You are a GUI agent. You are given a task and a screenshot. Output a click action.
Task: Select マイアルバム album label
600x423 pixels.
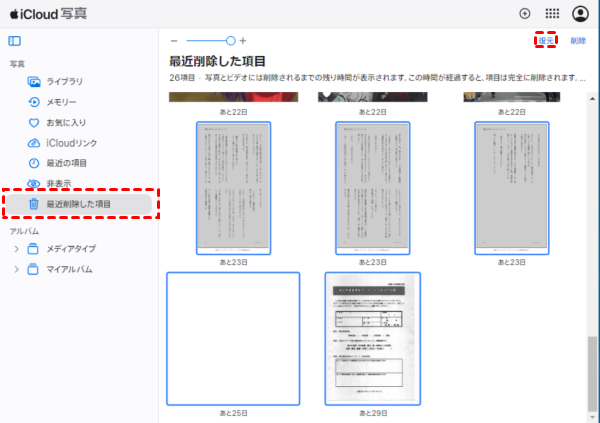(69, 269)
